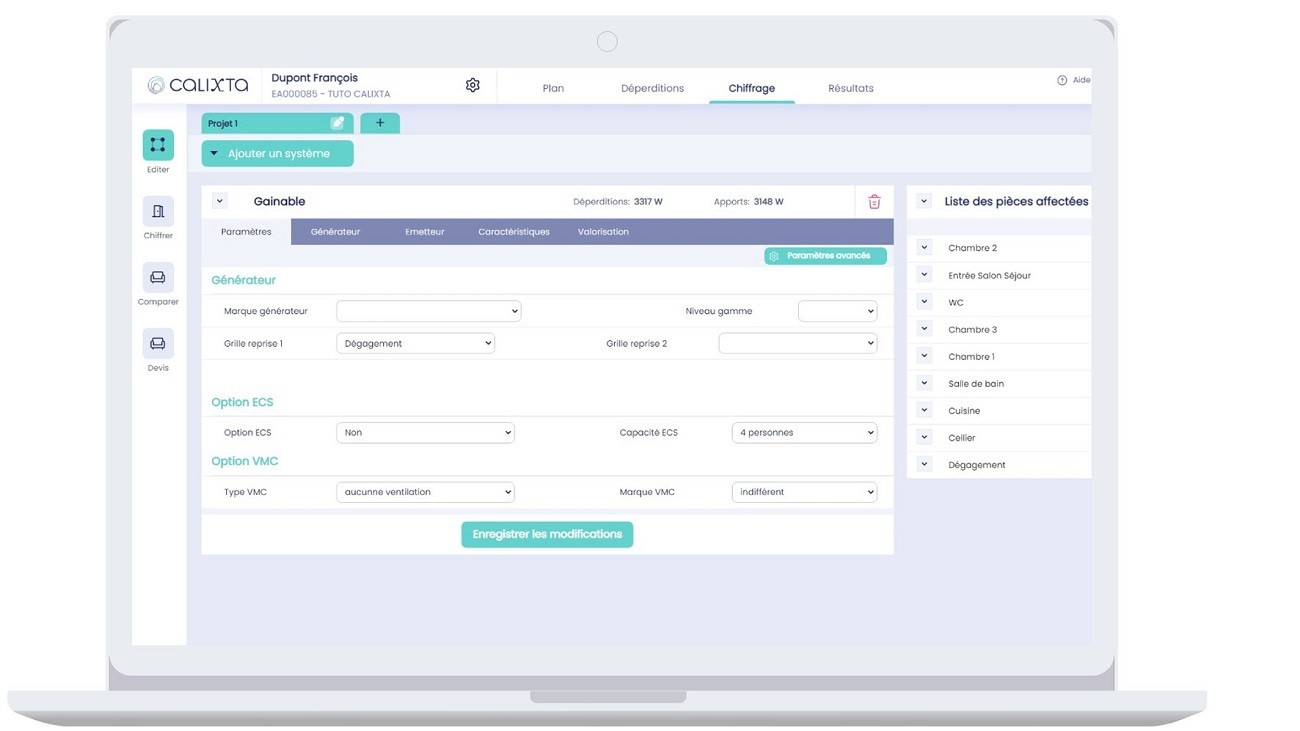
Task: Switch to the Déperditions tab
Action: (652, 87)
